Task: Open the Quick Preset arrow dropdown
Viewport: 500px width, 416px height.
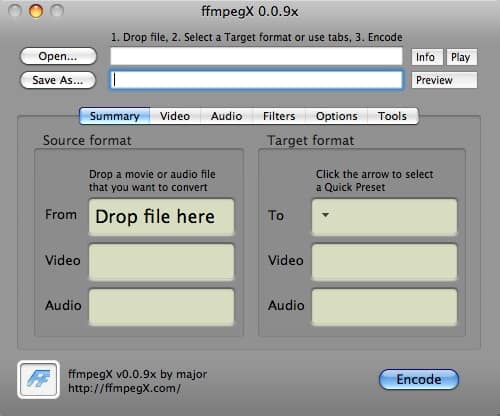Action: [x=325, y=215]
